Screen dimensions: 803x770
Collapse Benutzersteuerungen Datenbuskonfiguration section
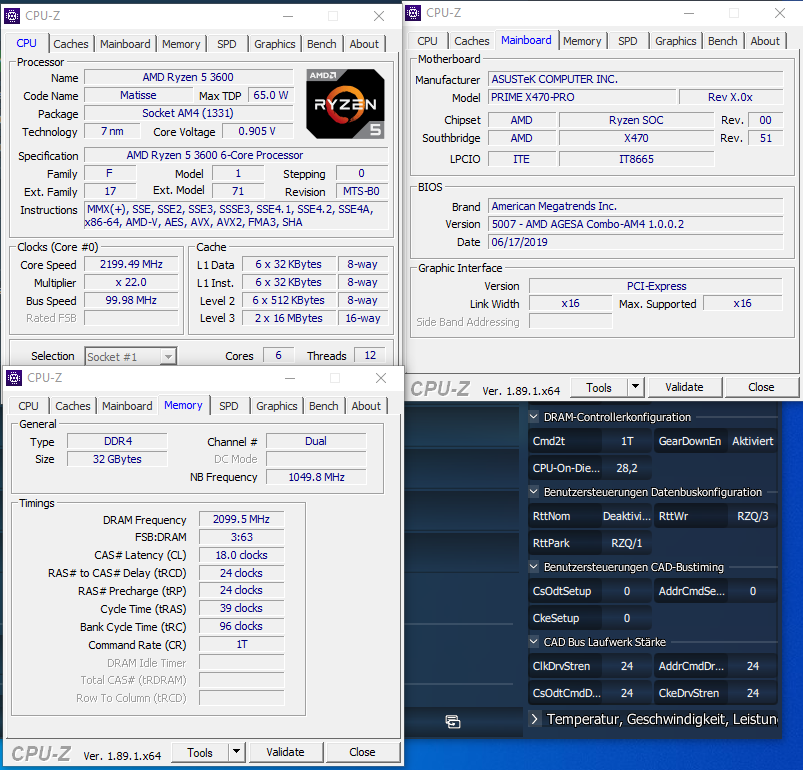pos(533,492)
